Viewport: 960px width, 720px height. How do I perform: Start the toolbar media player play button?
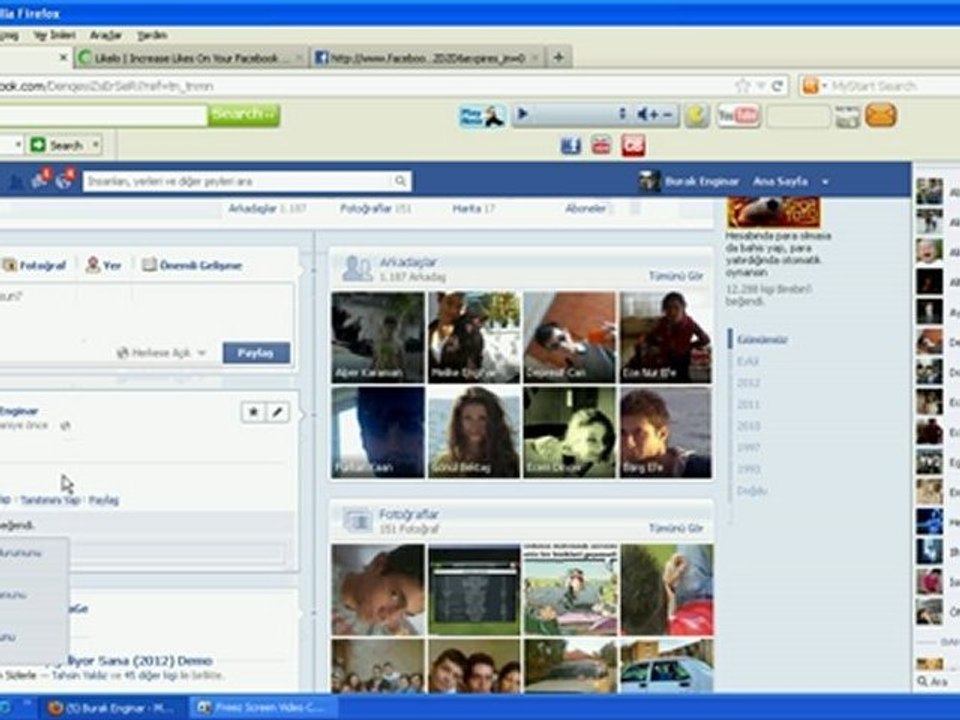[523, 114]
